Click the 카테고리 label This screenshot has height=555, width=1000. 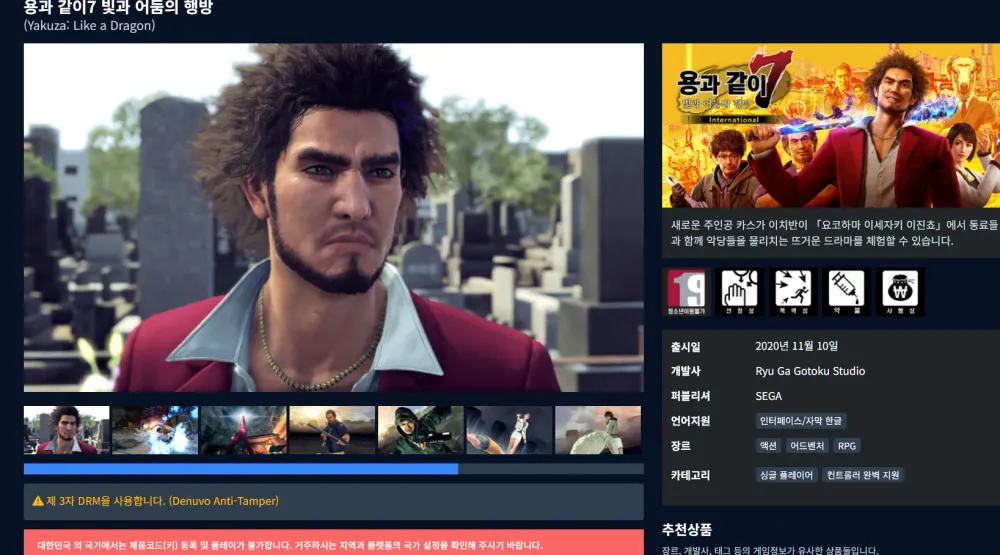pos(691,475)
